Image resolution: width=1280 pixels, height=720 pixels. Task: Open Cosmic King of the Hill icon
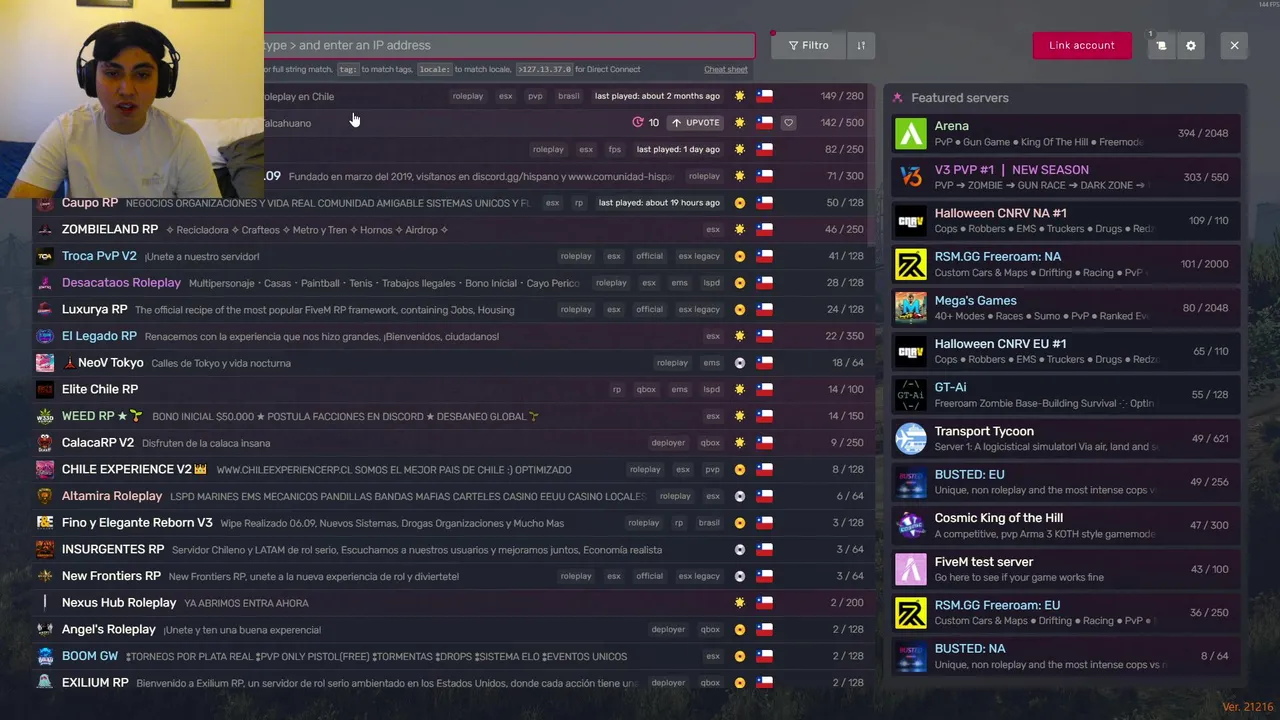910,525
